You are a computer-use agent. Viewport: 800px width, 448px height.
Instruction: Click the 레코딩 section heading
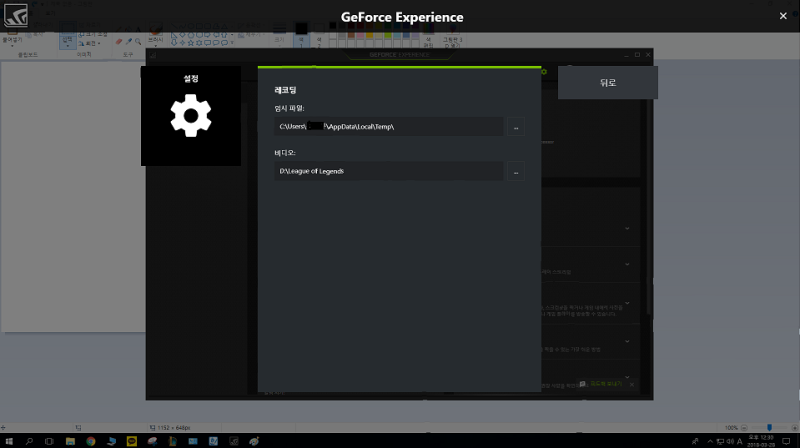285,90
